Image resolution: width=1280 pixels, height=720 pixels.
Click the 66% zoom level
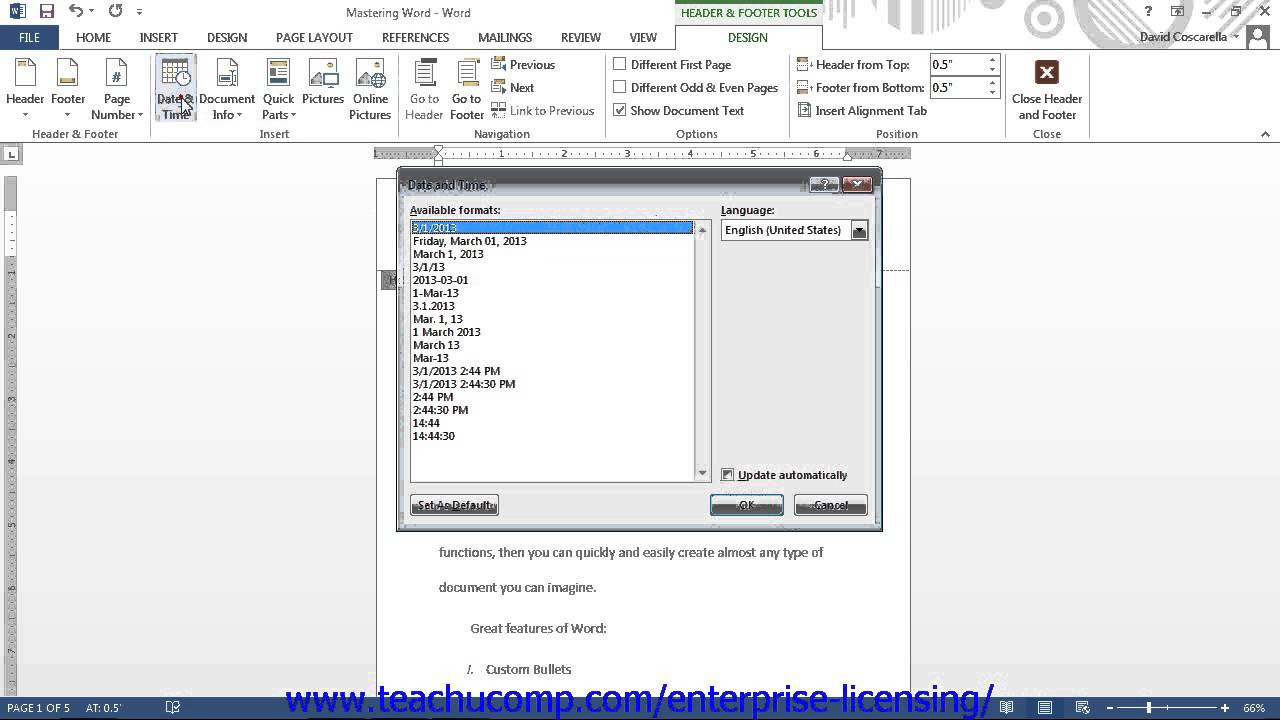tap(1253, 708)
